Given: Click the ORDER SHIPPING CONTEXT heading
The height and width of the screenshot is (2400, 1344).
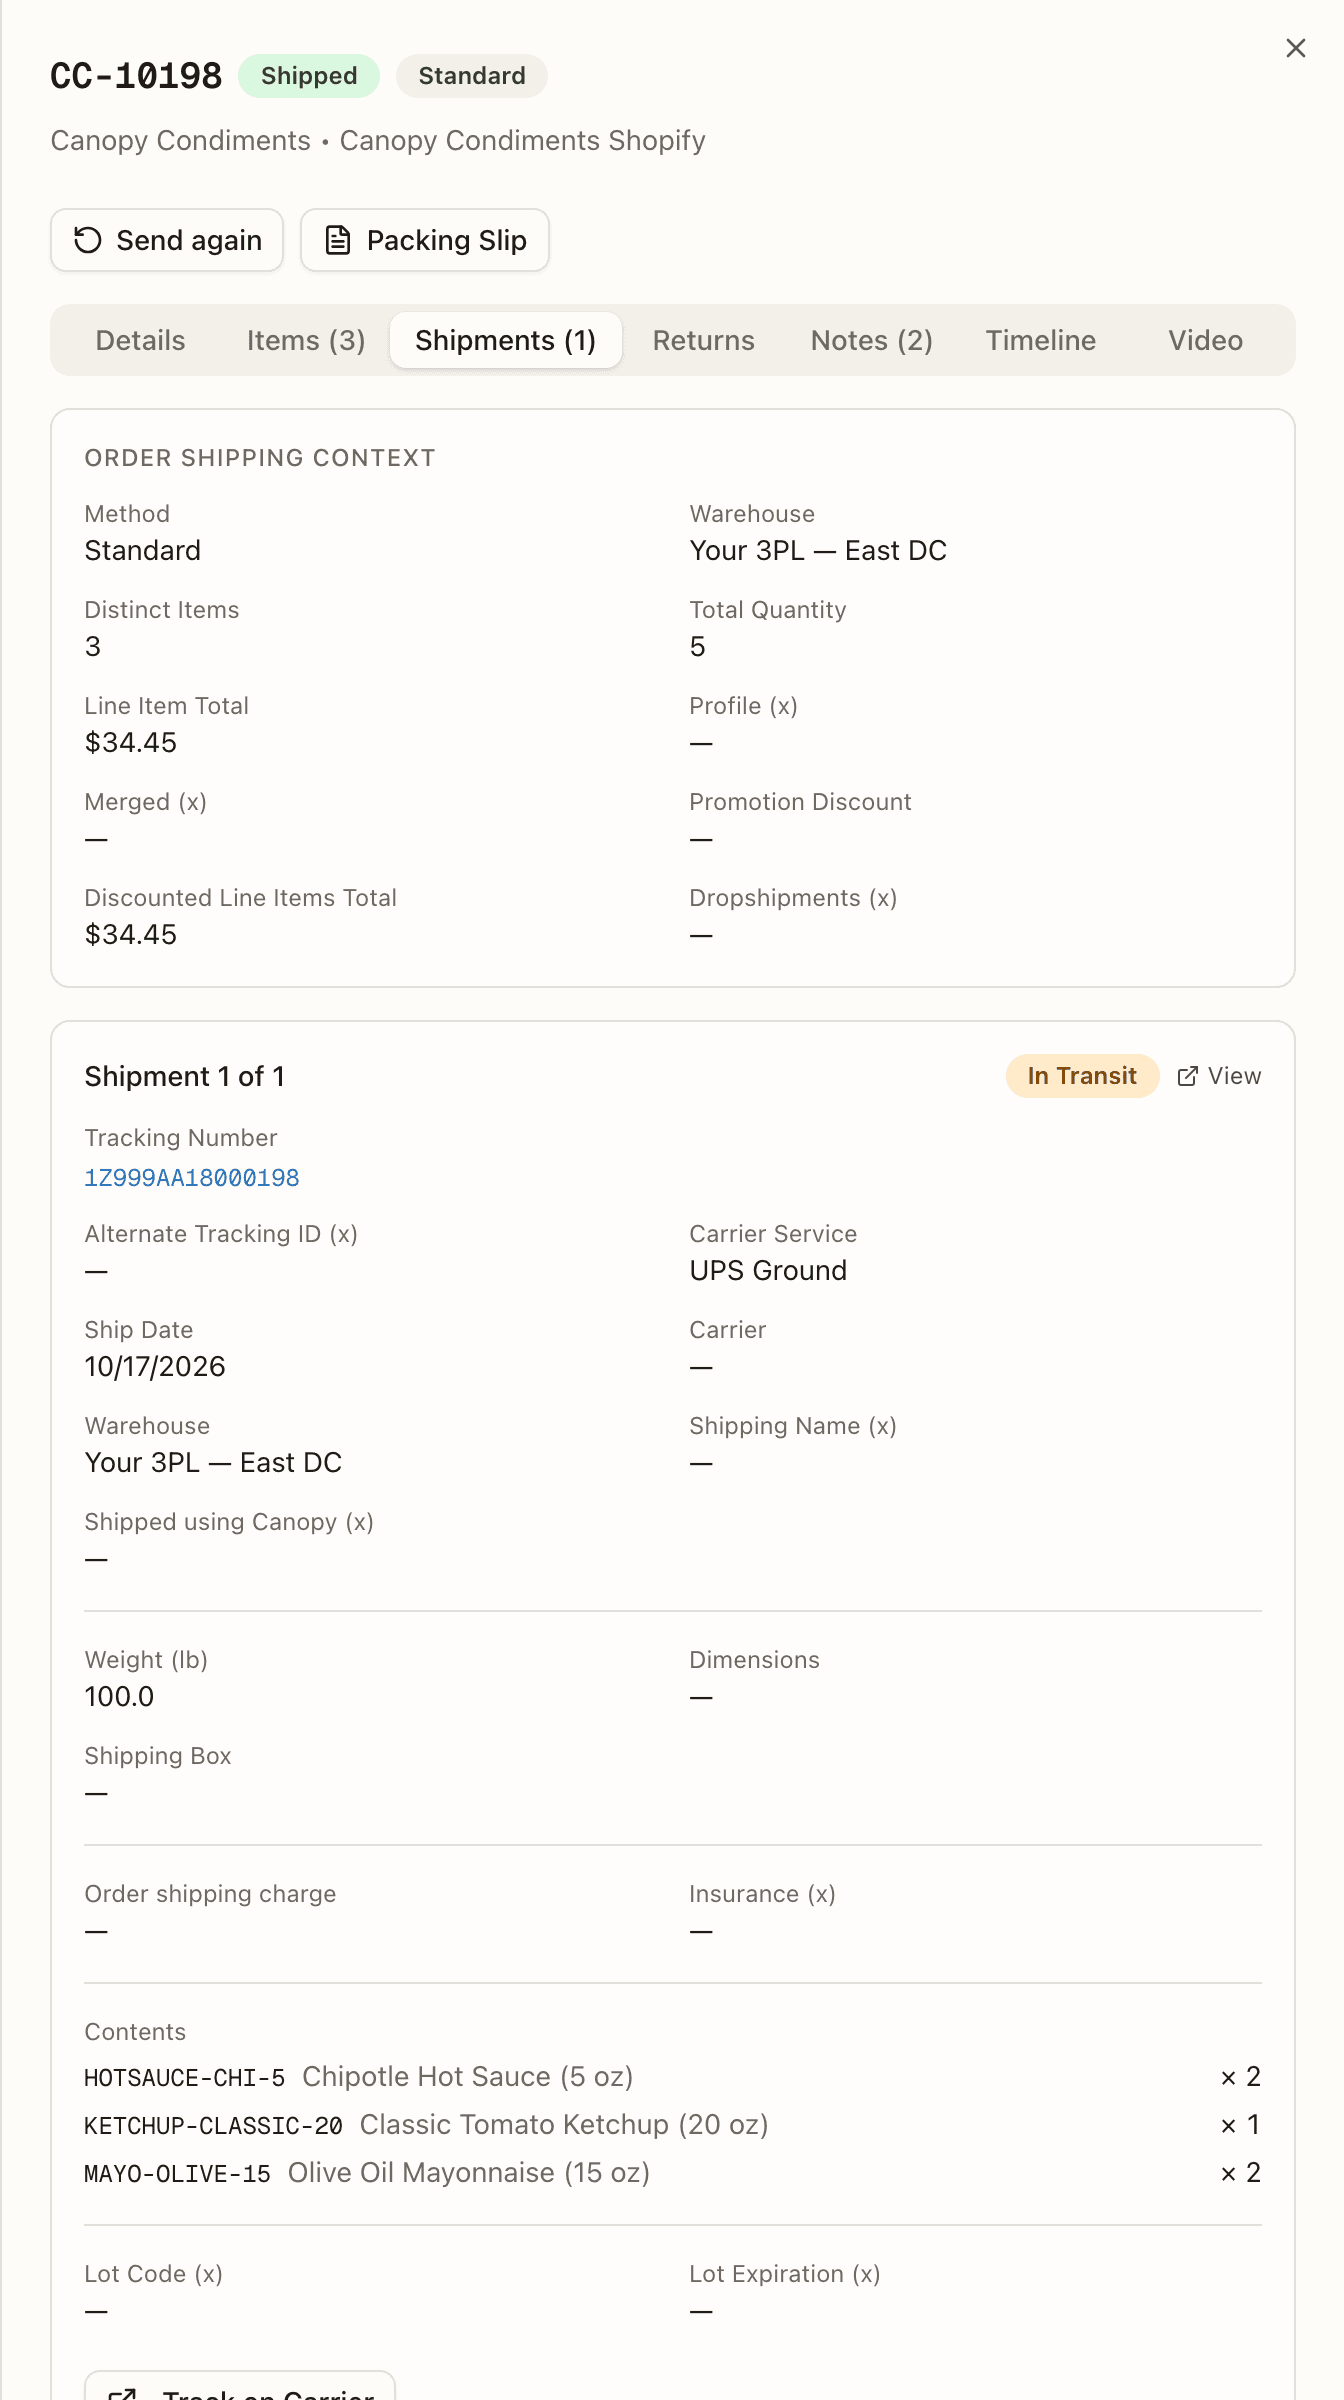Looking at the screenshot, I should (x=260, y=458).
